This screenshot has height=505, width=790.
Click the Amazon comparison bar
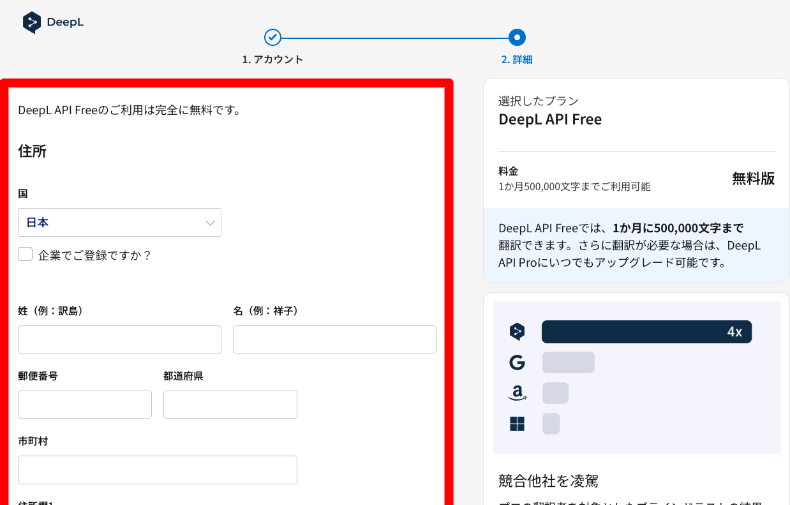pos(555,393)
